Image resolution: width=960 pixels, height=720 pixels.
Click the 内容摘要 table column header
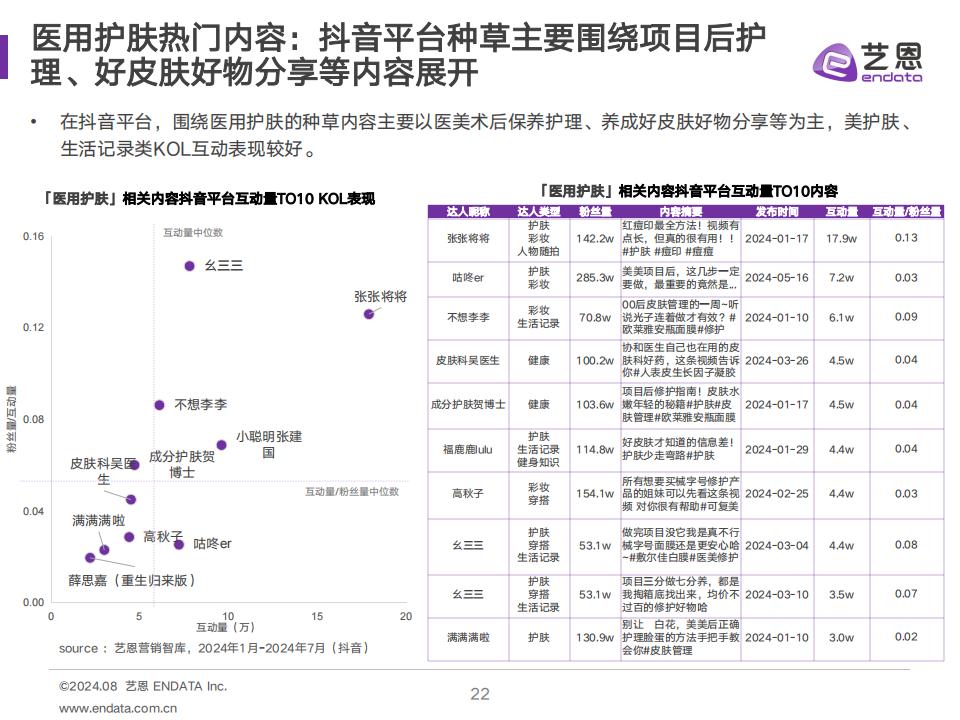680,212
